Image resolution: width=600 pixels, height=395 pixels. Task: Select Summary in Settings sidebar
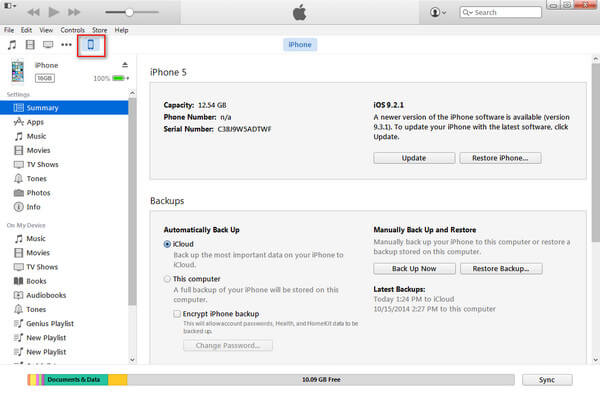coord(64,108)
